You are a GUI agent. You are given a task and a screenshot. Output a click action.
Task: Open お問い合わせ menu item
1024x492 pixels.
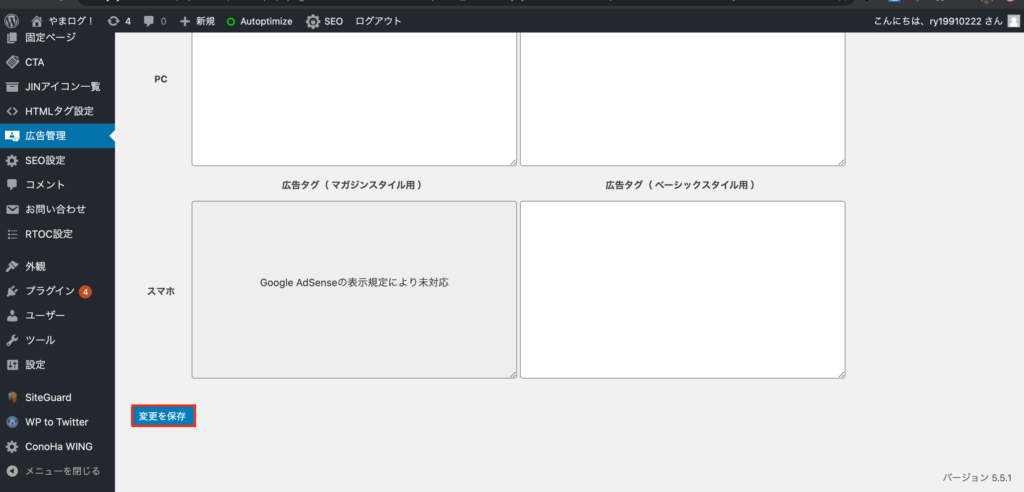pyautogui.click(x=57, y=210)
